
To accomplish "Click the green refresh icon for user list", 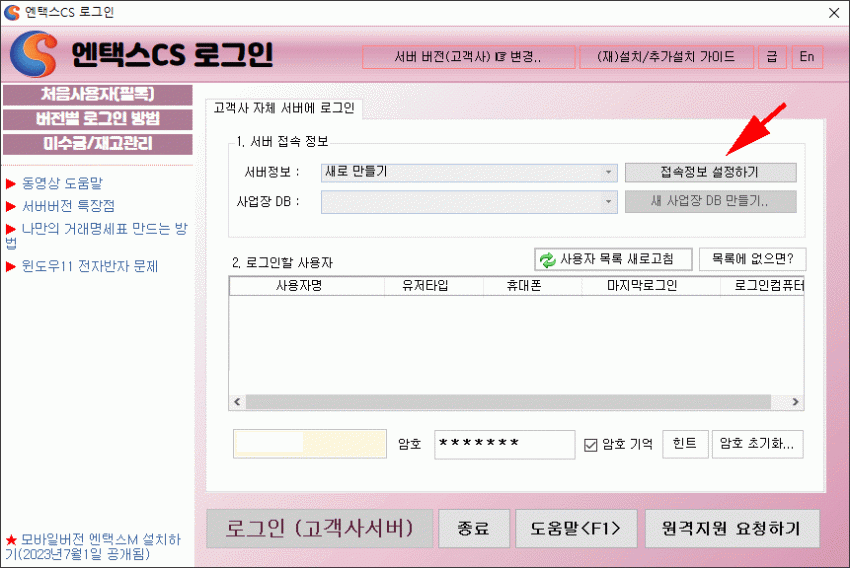I will coord(548,260).
